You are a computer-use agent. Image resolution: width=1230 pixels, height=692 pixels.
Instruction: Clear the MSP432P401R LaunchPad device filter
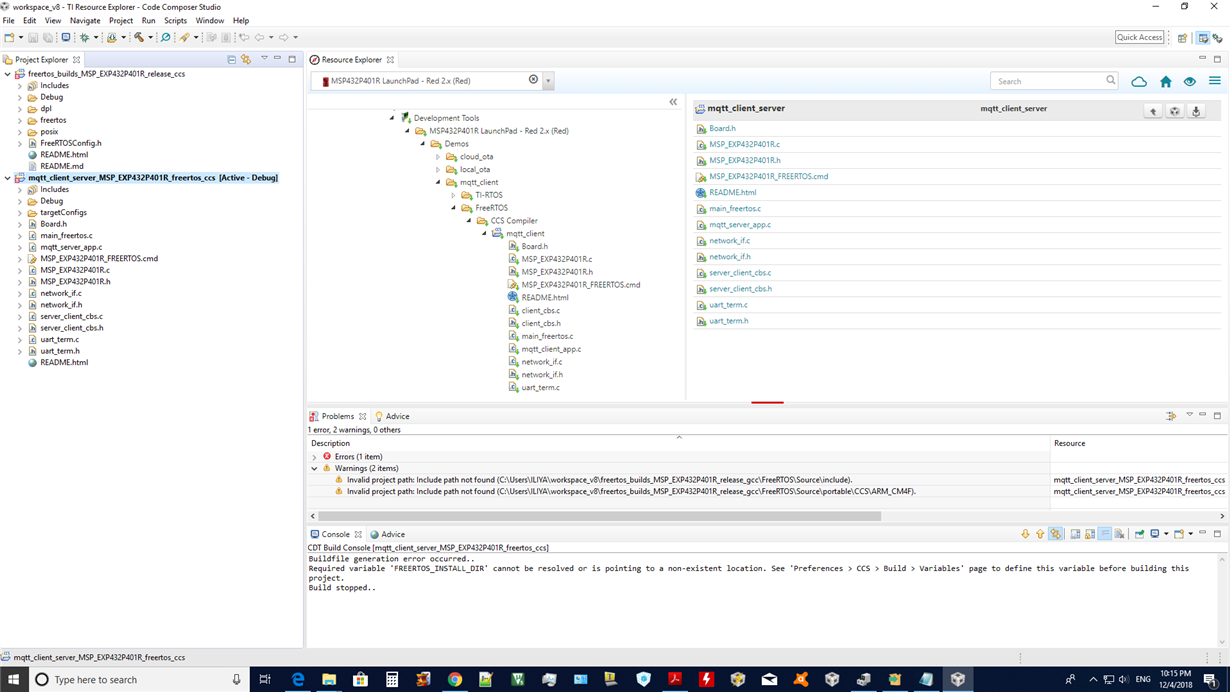[x=533, y=80]
